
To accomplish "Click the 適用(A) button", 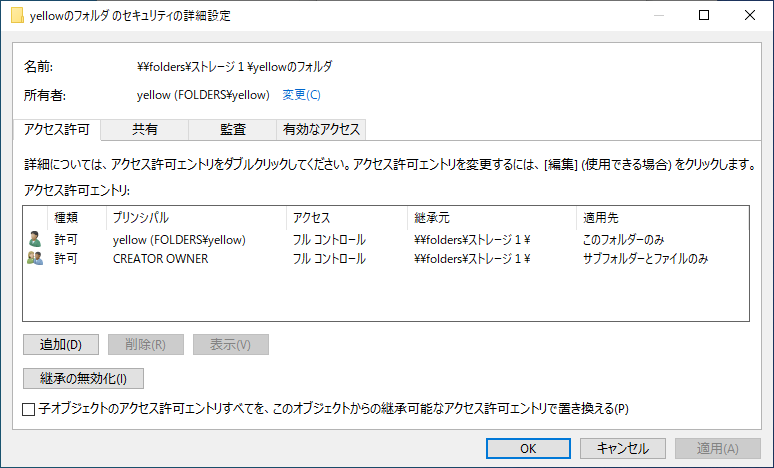I will (718, 448).
